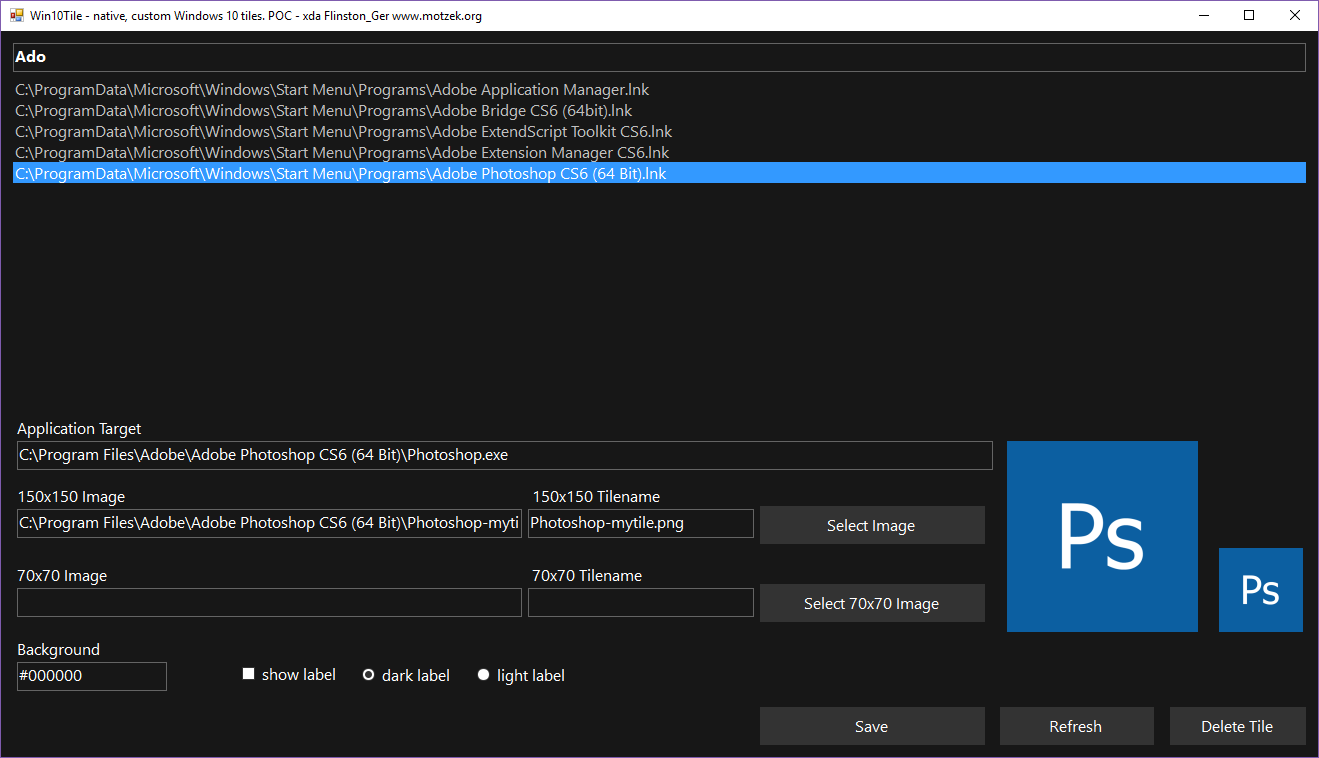
Task: Select the dark label radio button
Action: coord(369,675)
